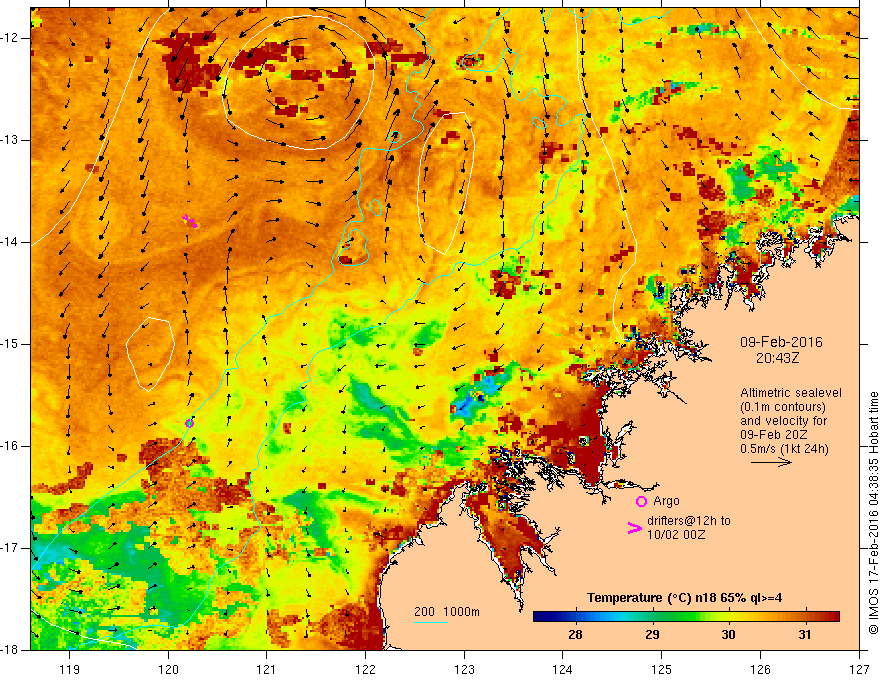Click the latitude label '-12'
880x680 pixels.
[10, 38]
